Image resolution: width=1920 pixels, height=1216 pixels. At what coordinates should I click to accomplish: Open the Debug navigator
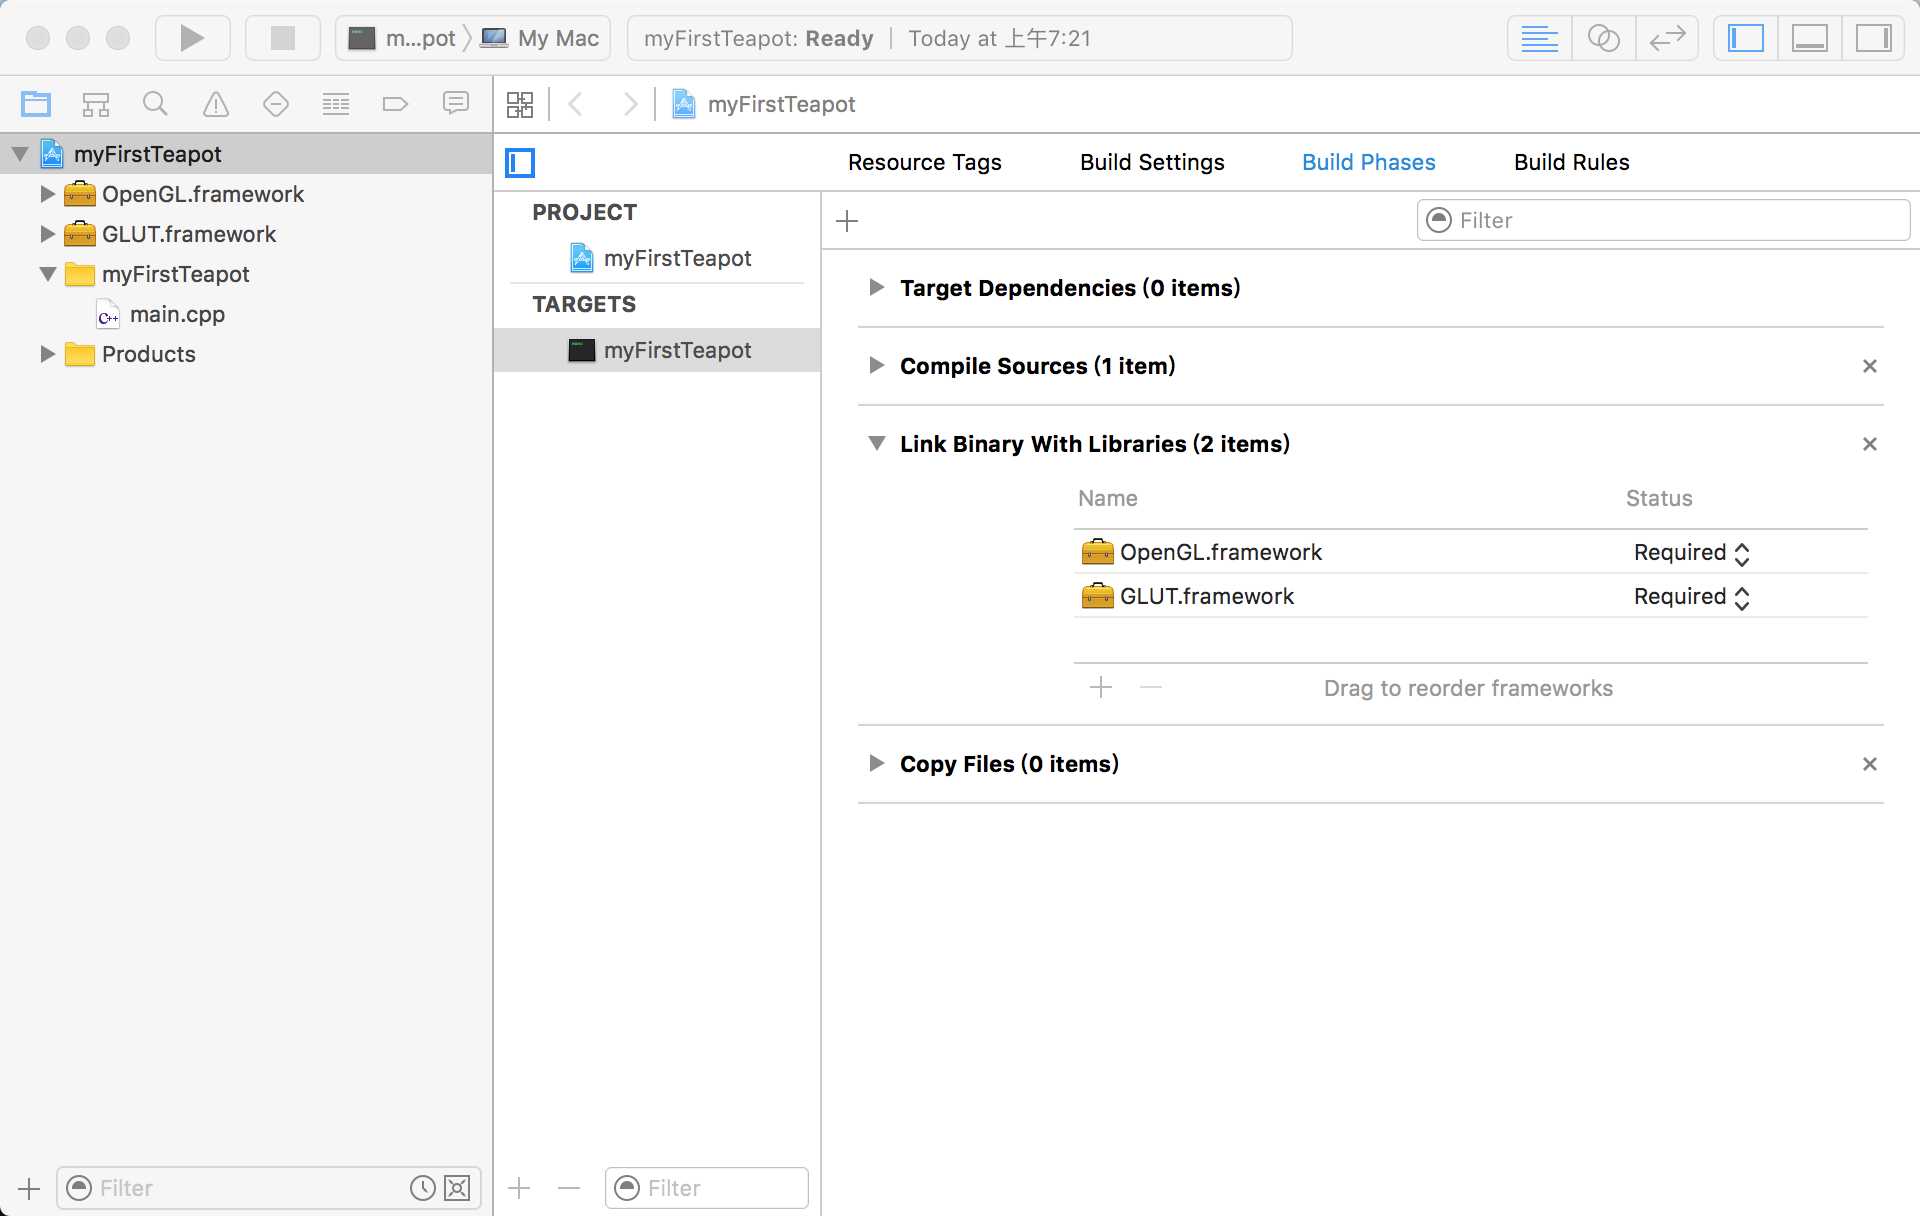pos(336,103)
